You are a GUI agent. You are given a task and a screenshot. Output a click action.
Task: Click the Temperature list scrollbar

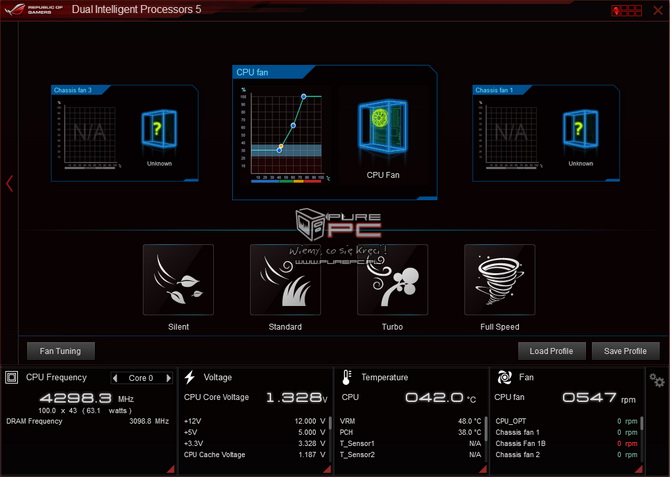pos(486,430)
